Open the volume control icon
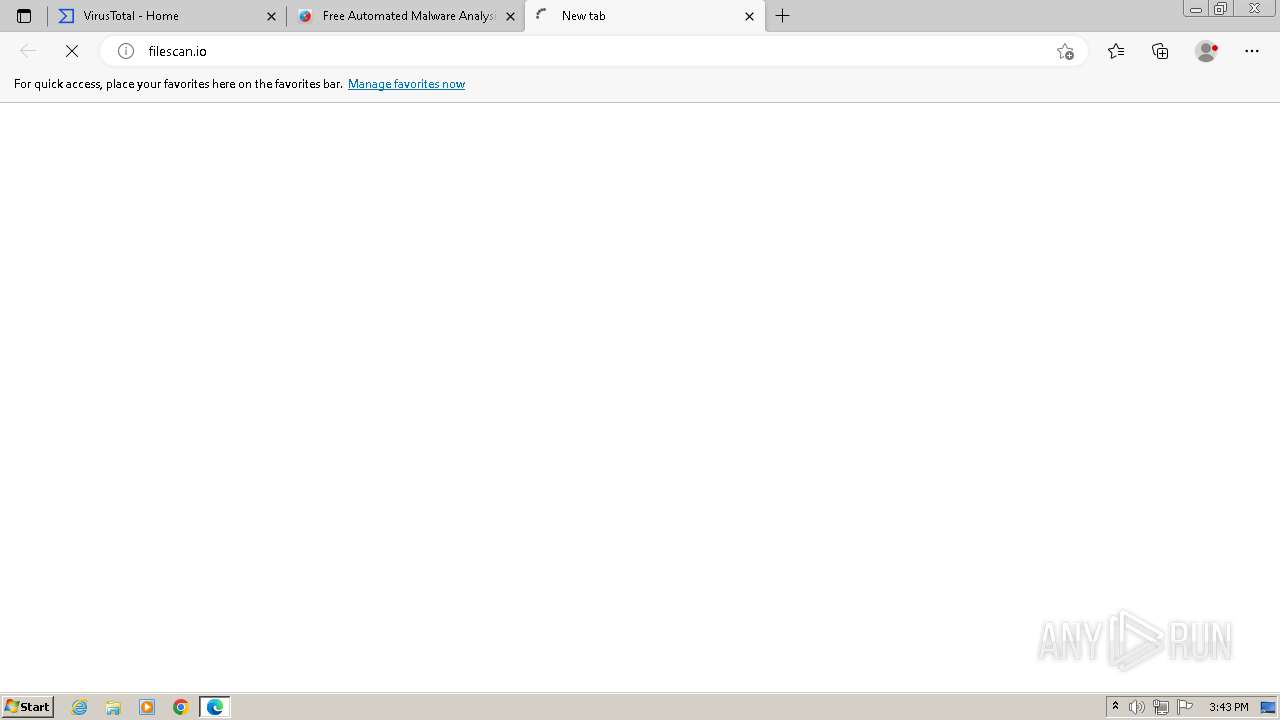This screenshot has width=1280, height=720. click(x=1137, y=707)
